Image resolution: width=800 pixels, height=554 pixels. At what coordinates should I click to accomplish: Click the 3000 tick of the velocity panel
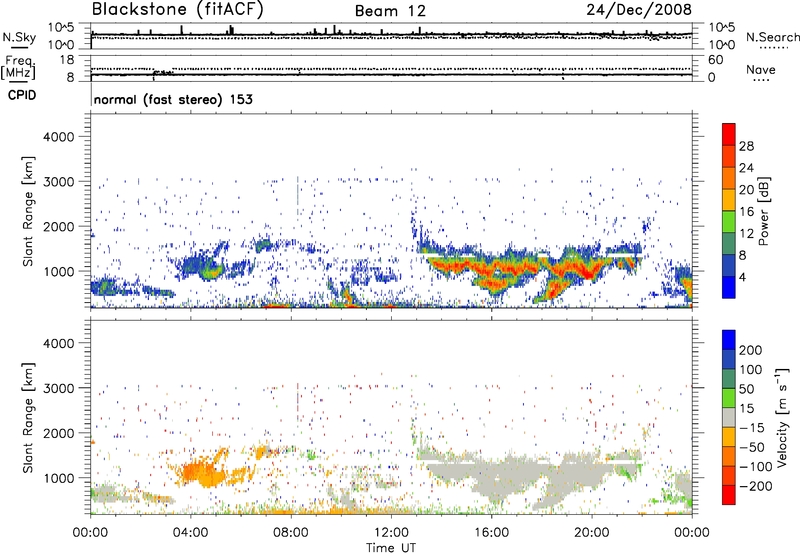pos(59,388)
